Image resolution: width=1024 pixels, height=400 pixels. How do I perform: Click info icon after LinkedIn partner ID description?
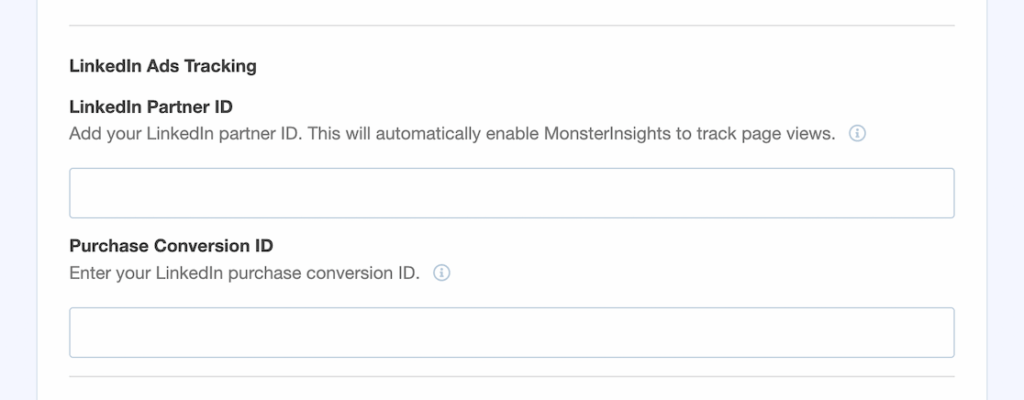[x=857, y=134]
